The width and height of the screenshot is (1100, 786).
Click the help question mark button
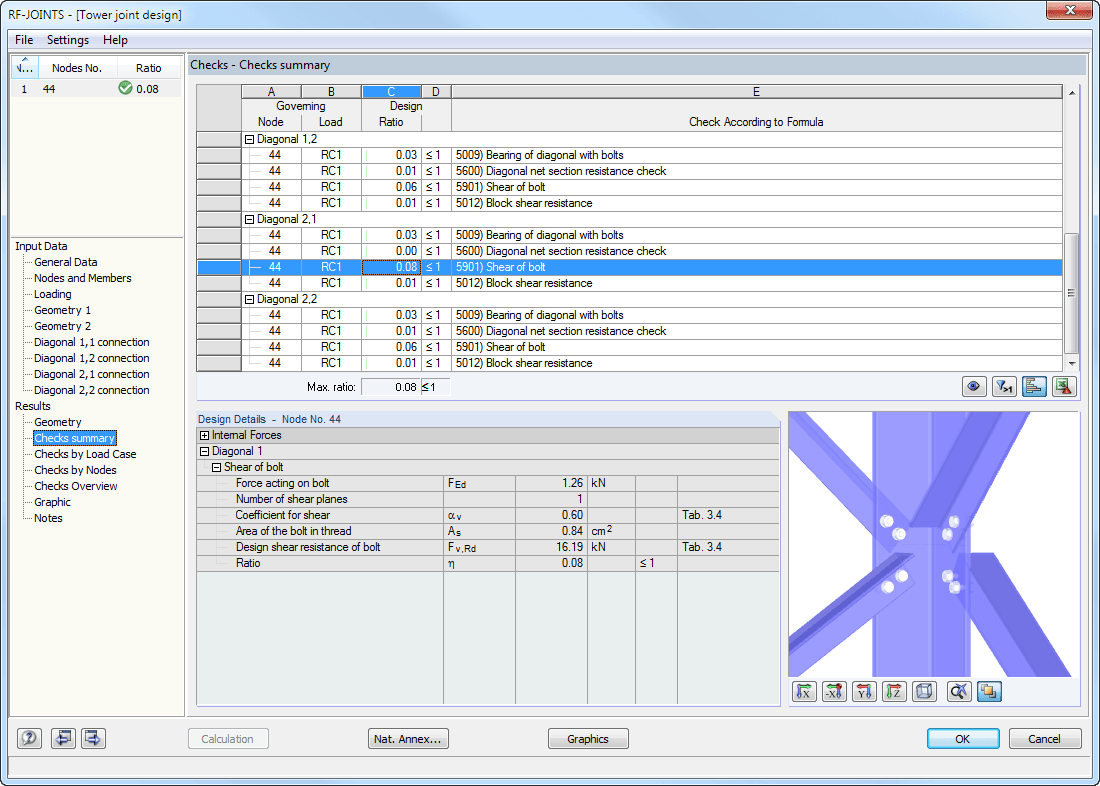tap(29, 738)
